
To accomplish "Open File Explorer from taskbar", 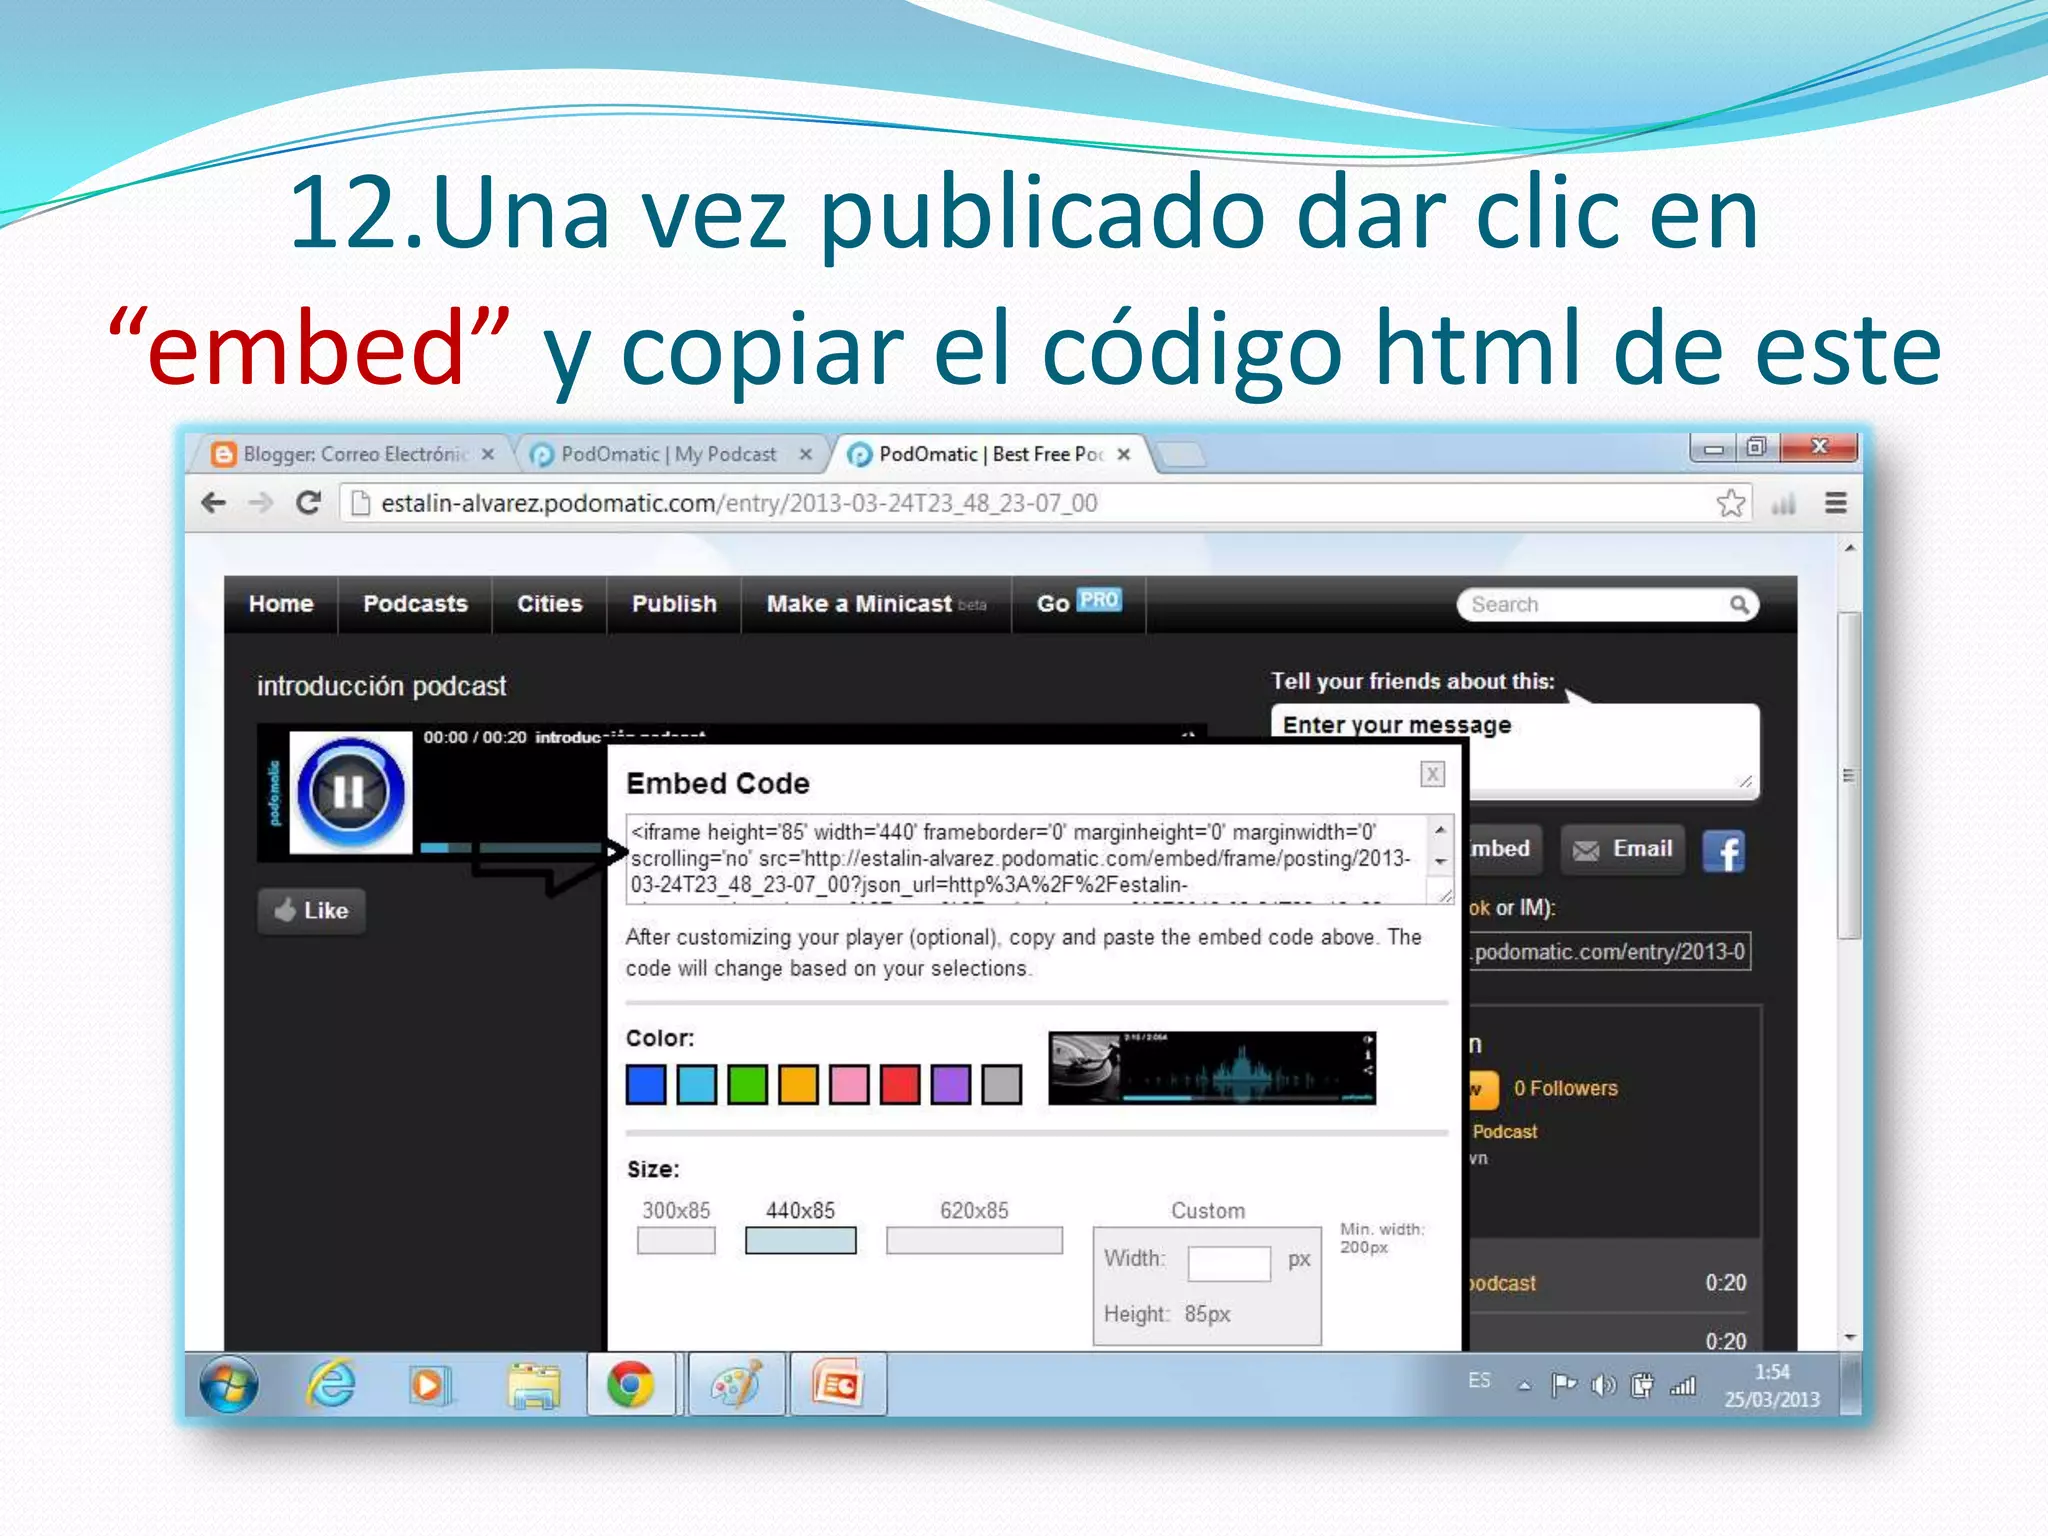I will 534,1386.
